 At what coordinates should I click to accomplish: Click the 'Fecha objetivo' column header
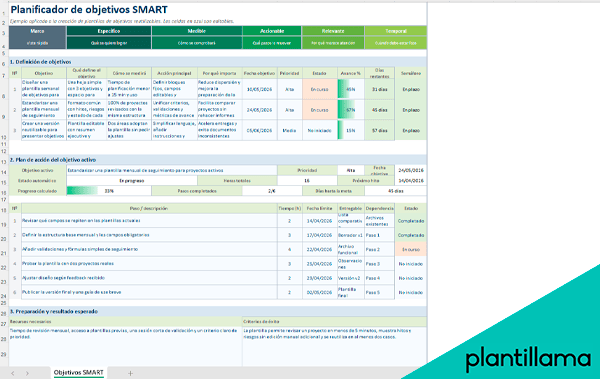(259, 73)
